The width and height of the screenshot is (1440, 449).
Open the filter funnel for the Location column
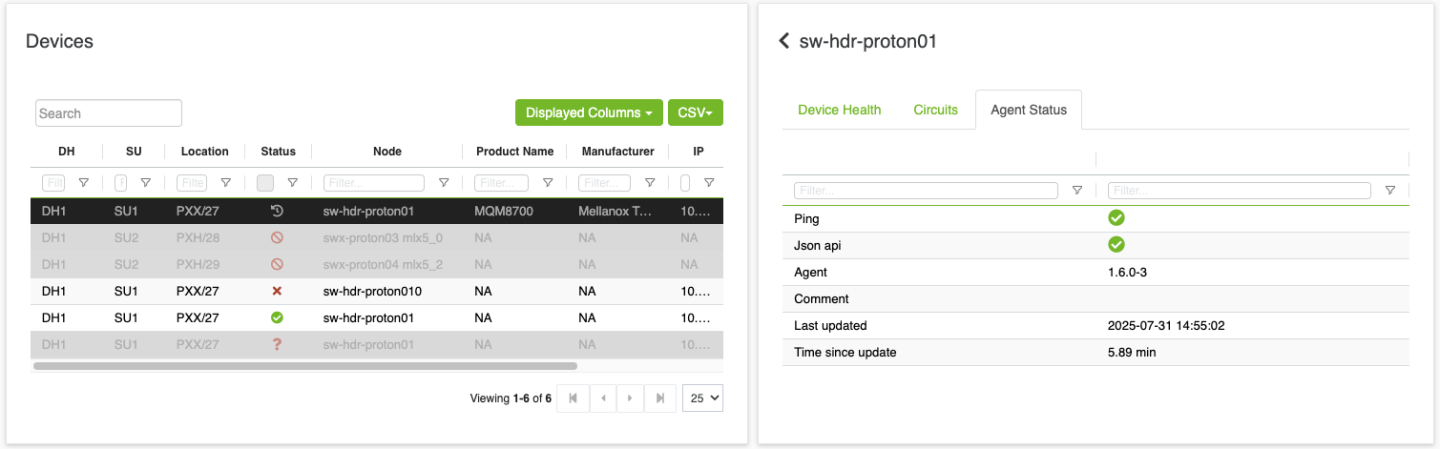226,183
